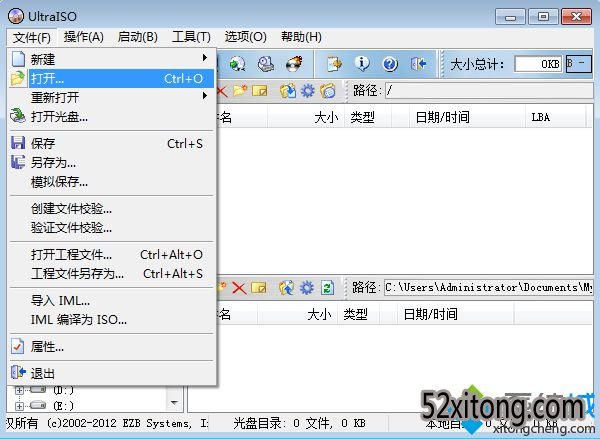Screen dimensions: 600x439
Task: Click 创建文件校验... menu entry
Action: (x=111, y=209)
